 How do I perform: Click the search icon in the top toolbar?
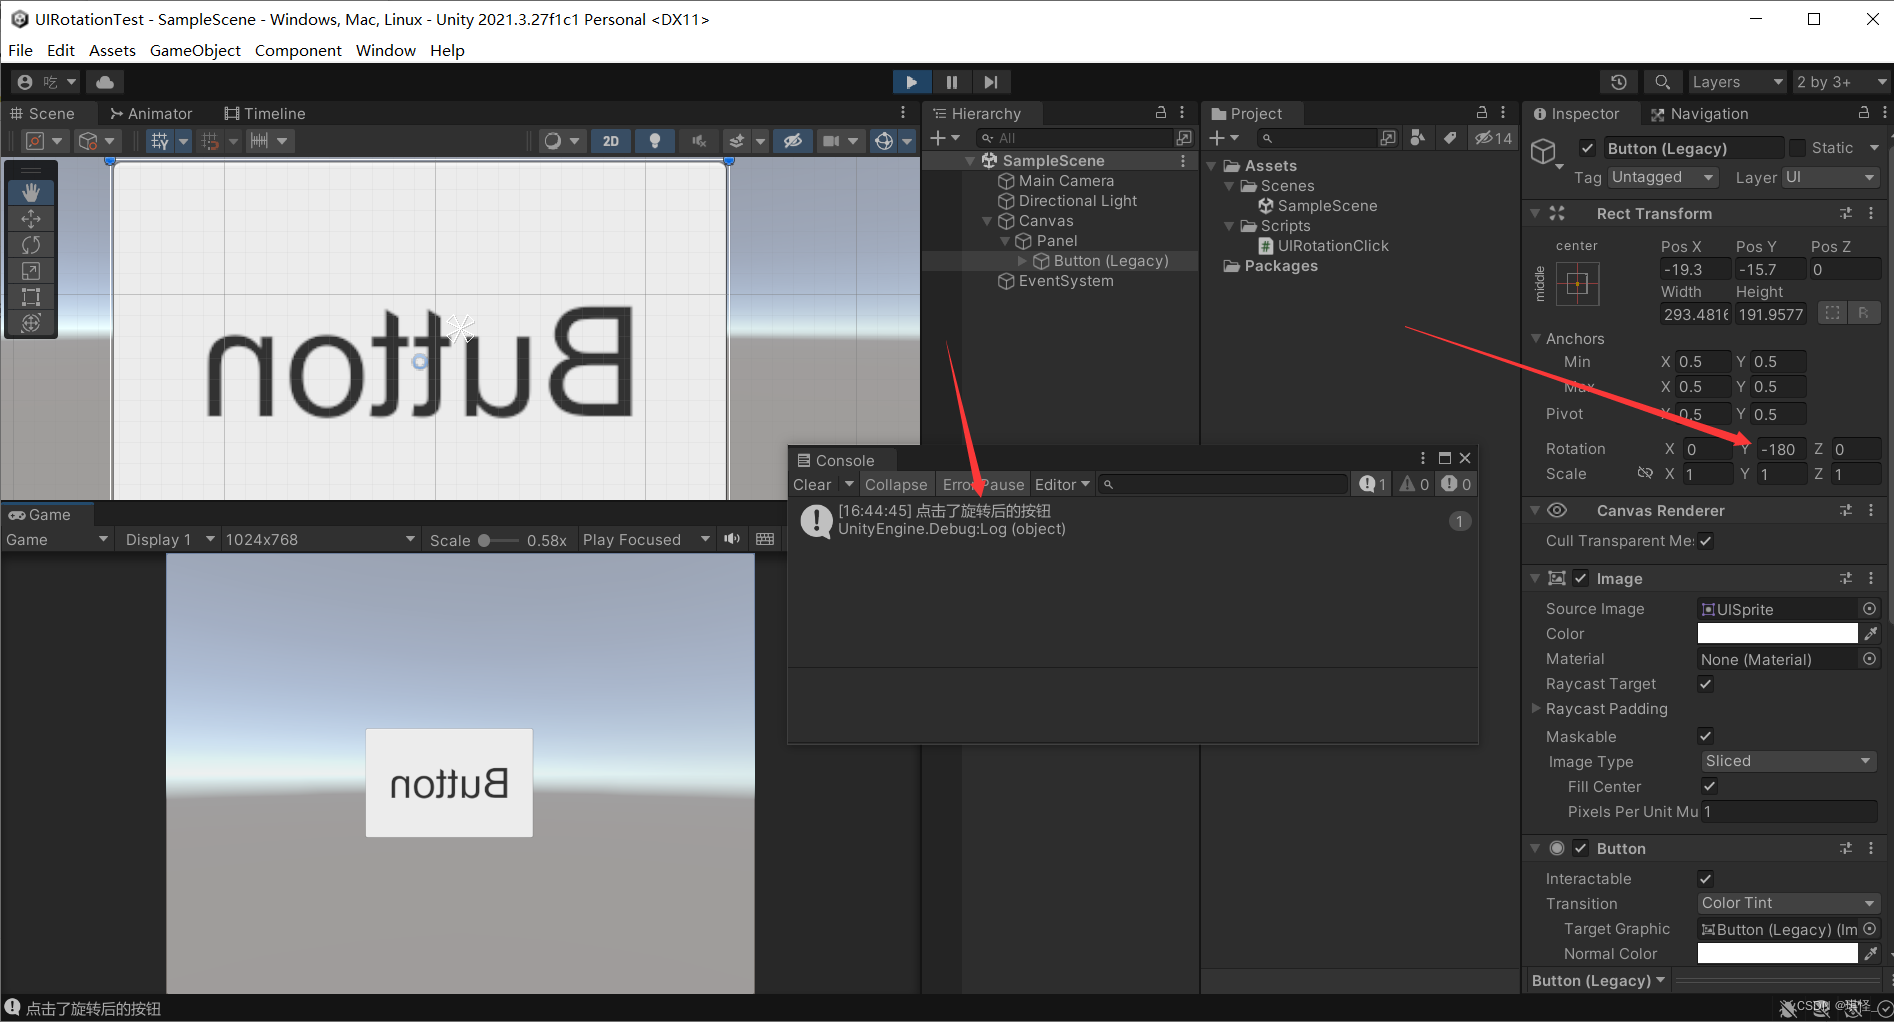coord(1662,81)
